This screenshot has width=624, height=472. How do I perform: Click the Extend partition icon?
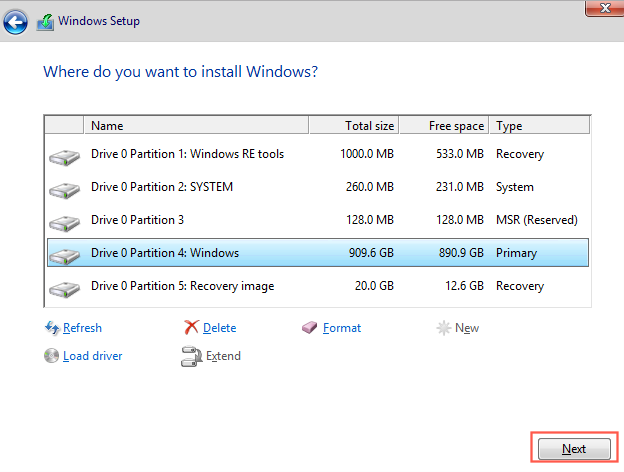click(x=191, y=355)
